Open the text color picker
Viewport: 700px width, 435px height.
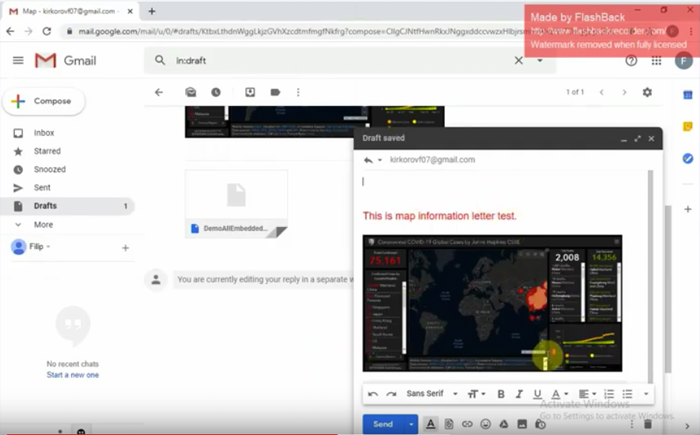(x=559, y=394)
